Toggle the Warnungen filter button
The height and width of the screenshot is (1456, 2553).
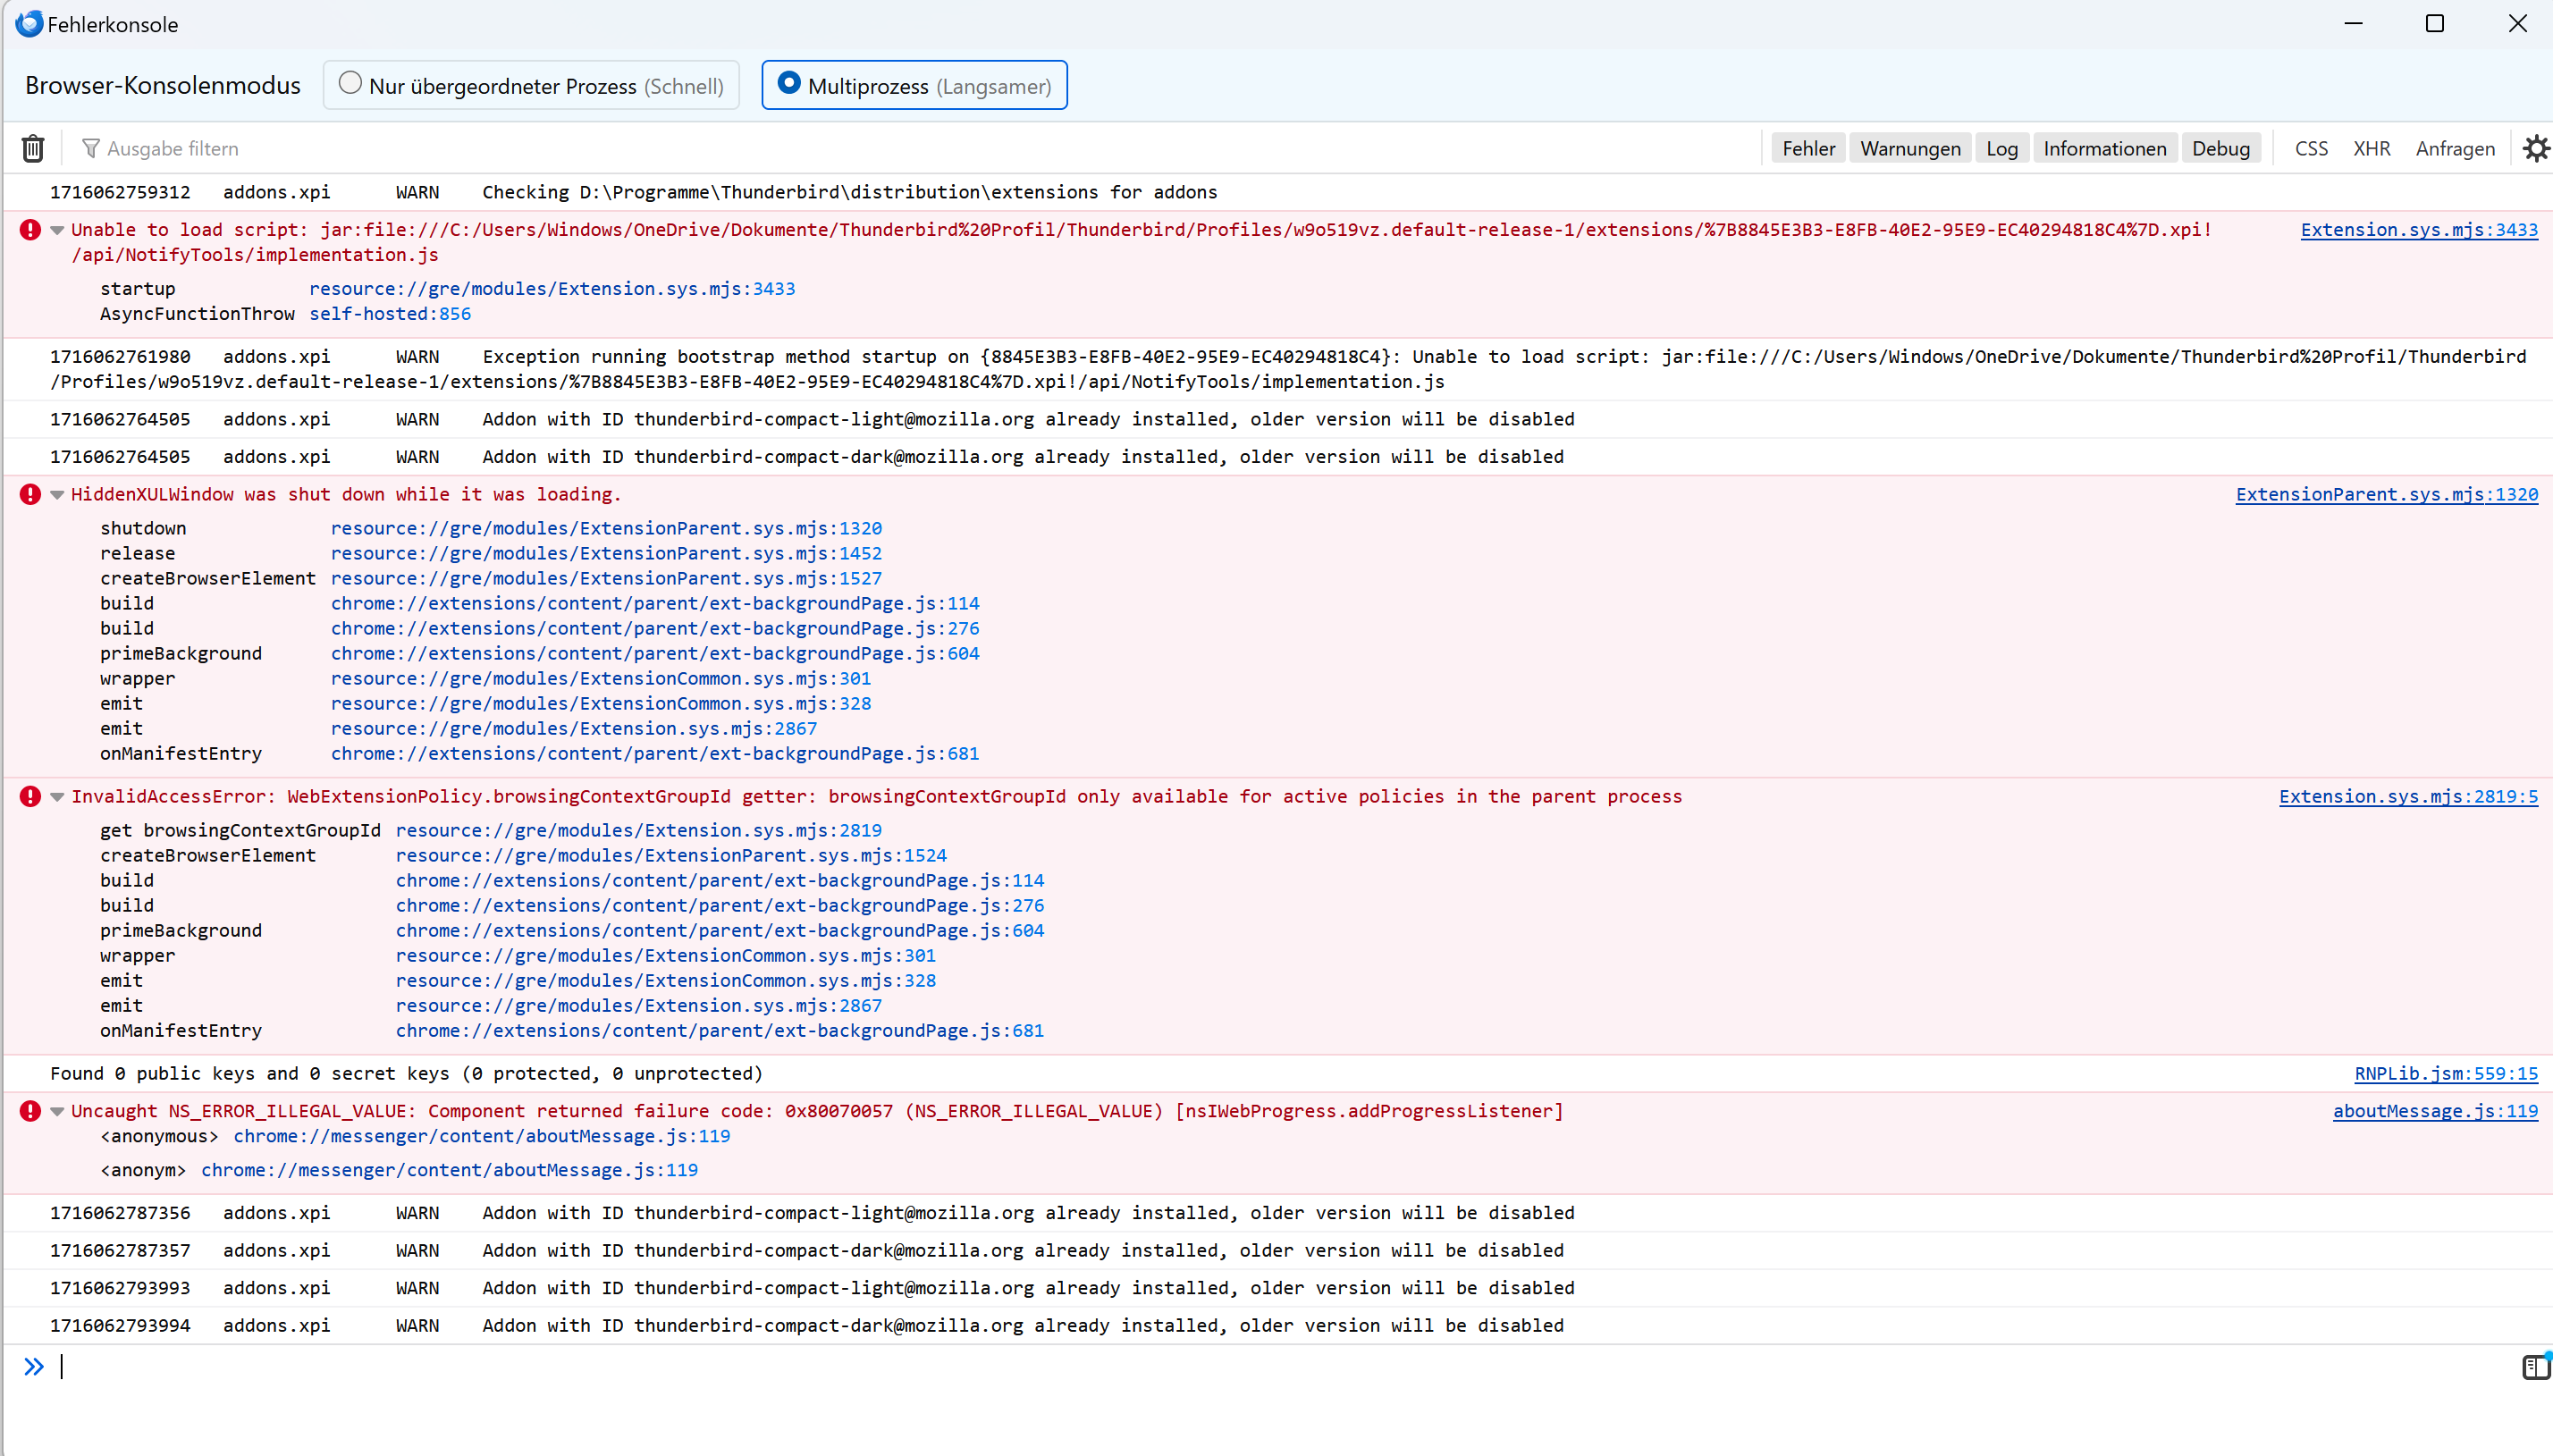point(1910,148)
